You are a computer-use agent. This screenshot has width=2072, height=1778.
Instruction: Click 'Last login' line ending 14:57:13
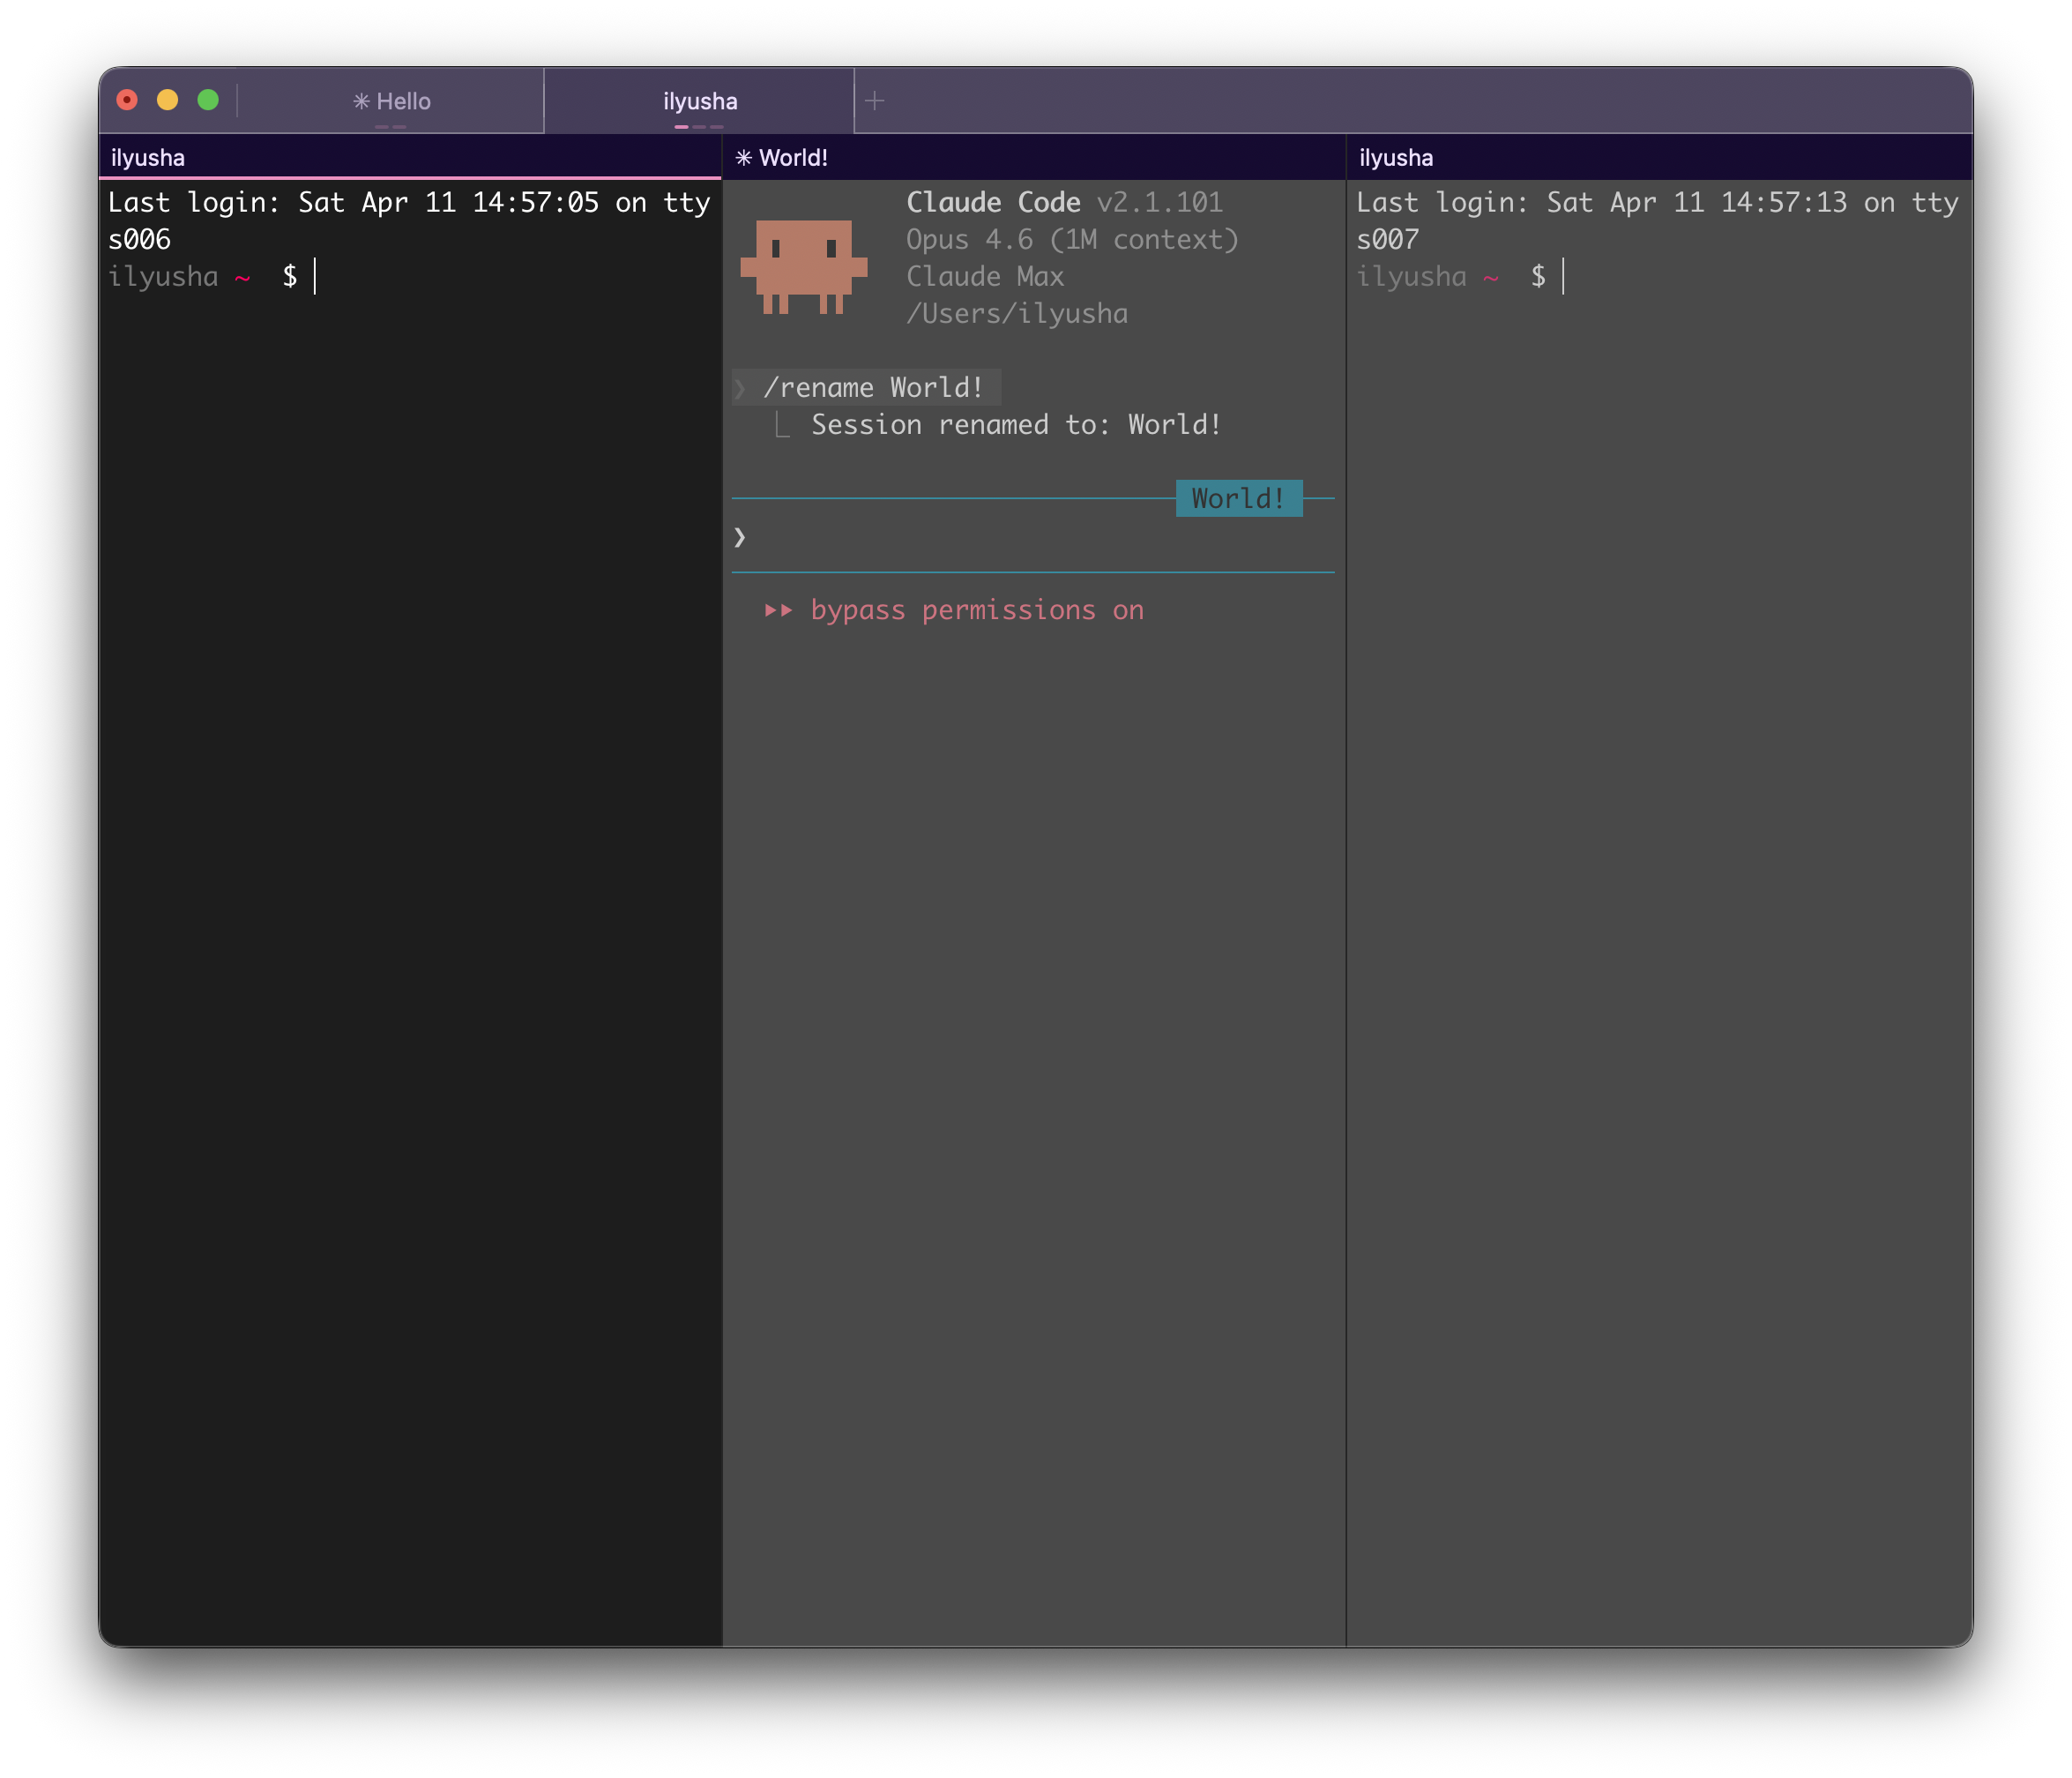1657,202
